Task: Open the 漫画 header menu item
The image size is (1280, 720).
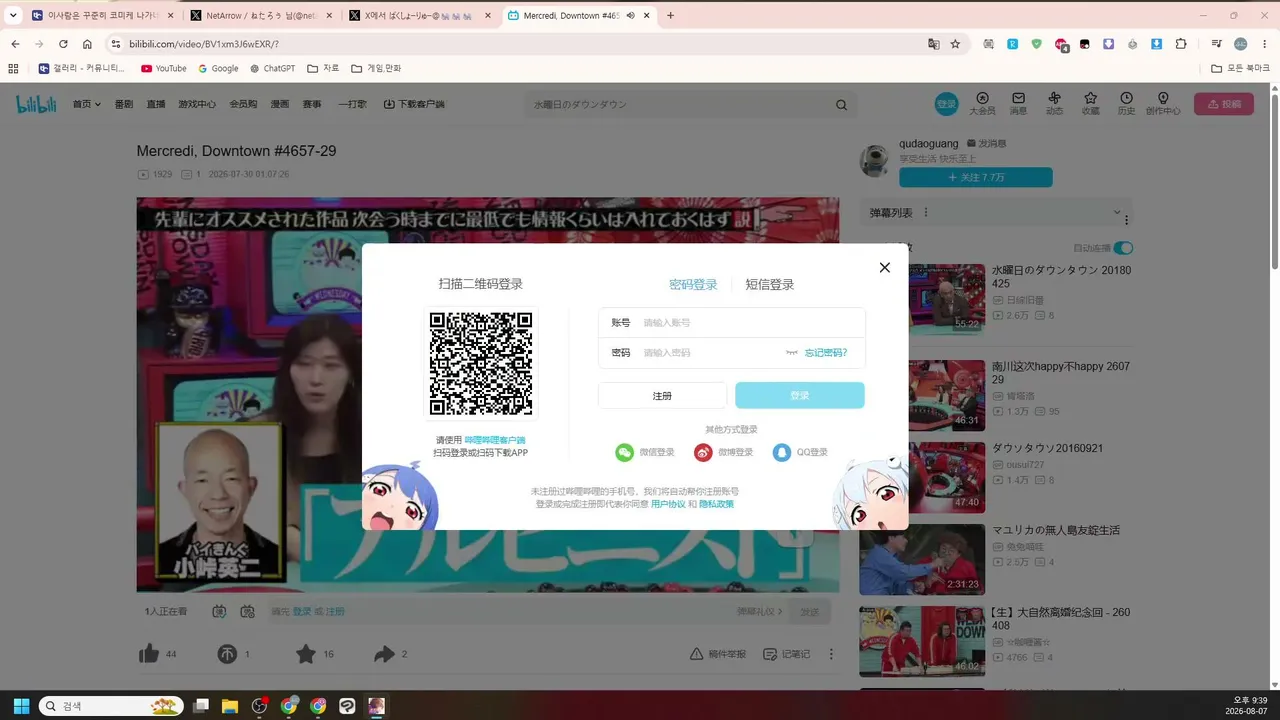Action: click(x=280, y=104)
